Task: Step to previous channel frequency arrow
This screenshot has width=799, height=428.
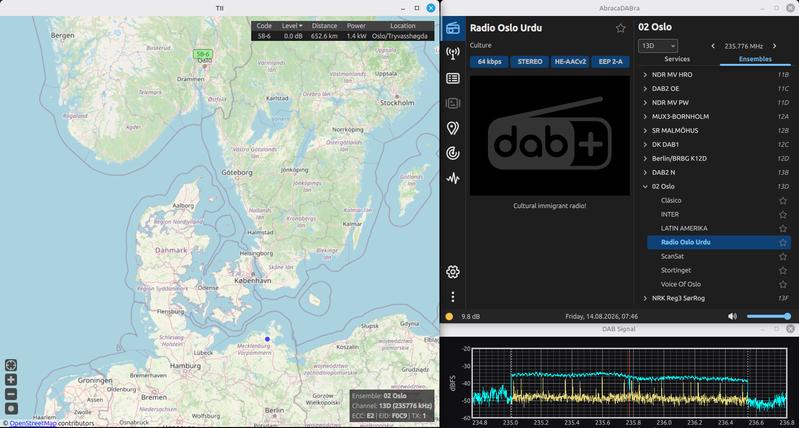Action: (713, 46)
